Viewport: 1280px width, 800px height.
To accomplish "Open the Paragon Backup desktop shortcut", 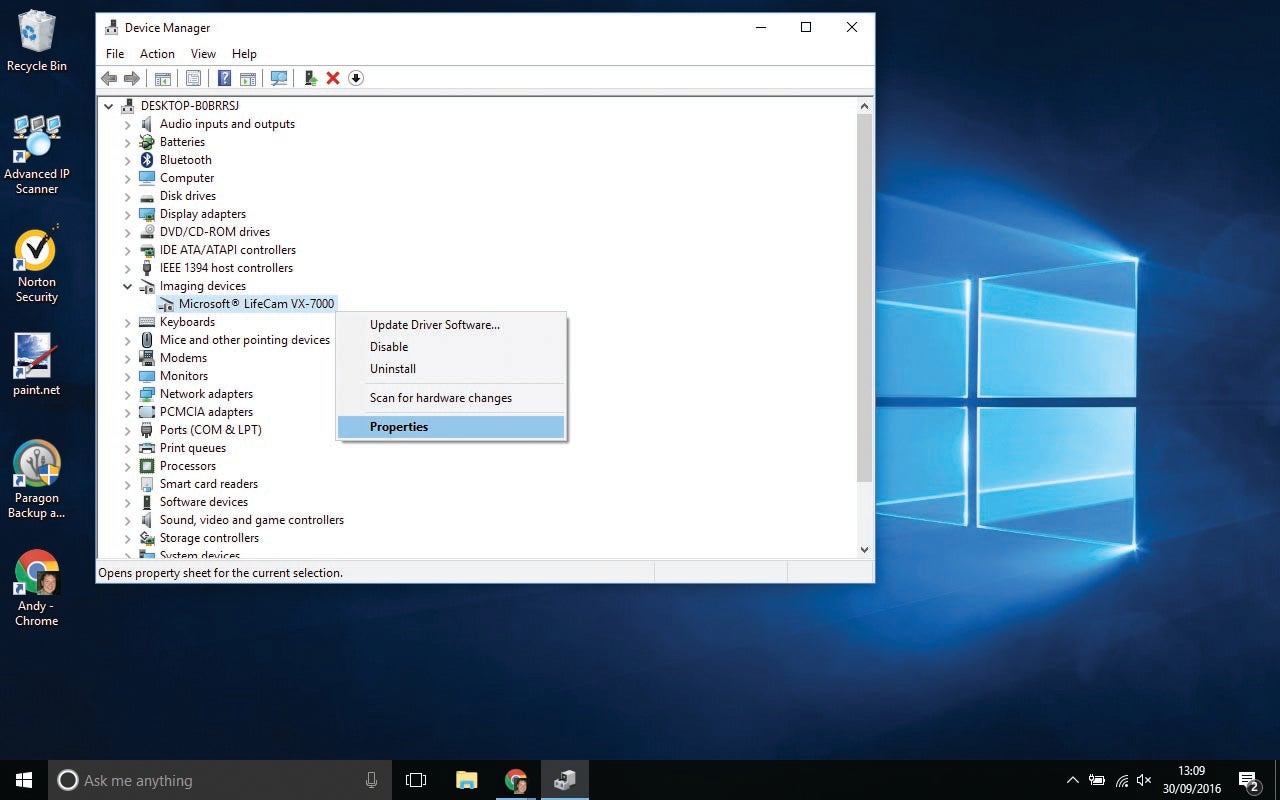I will tap(37, 480).
